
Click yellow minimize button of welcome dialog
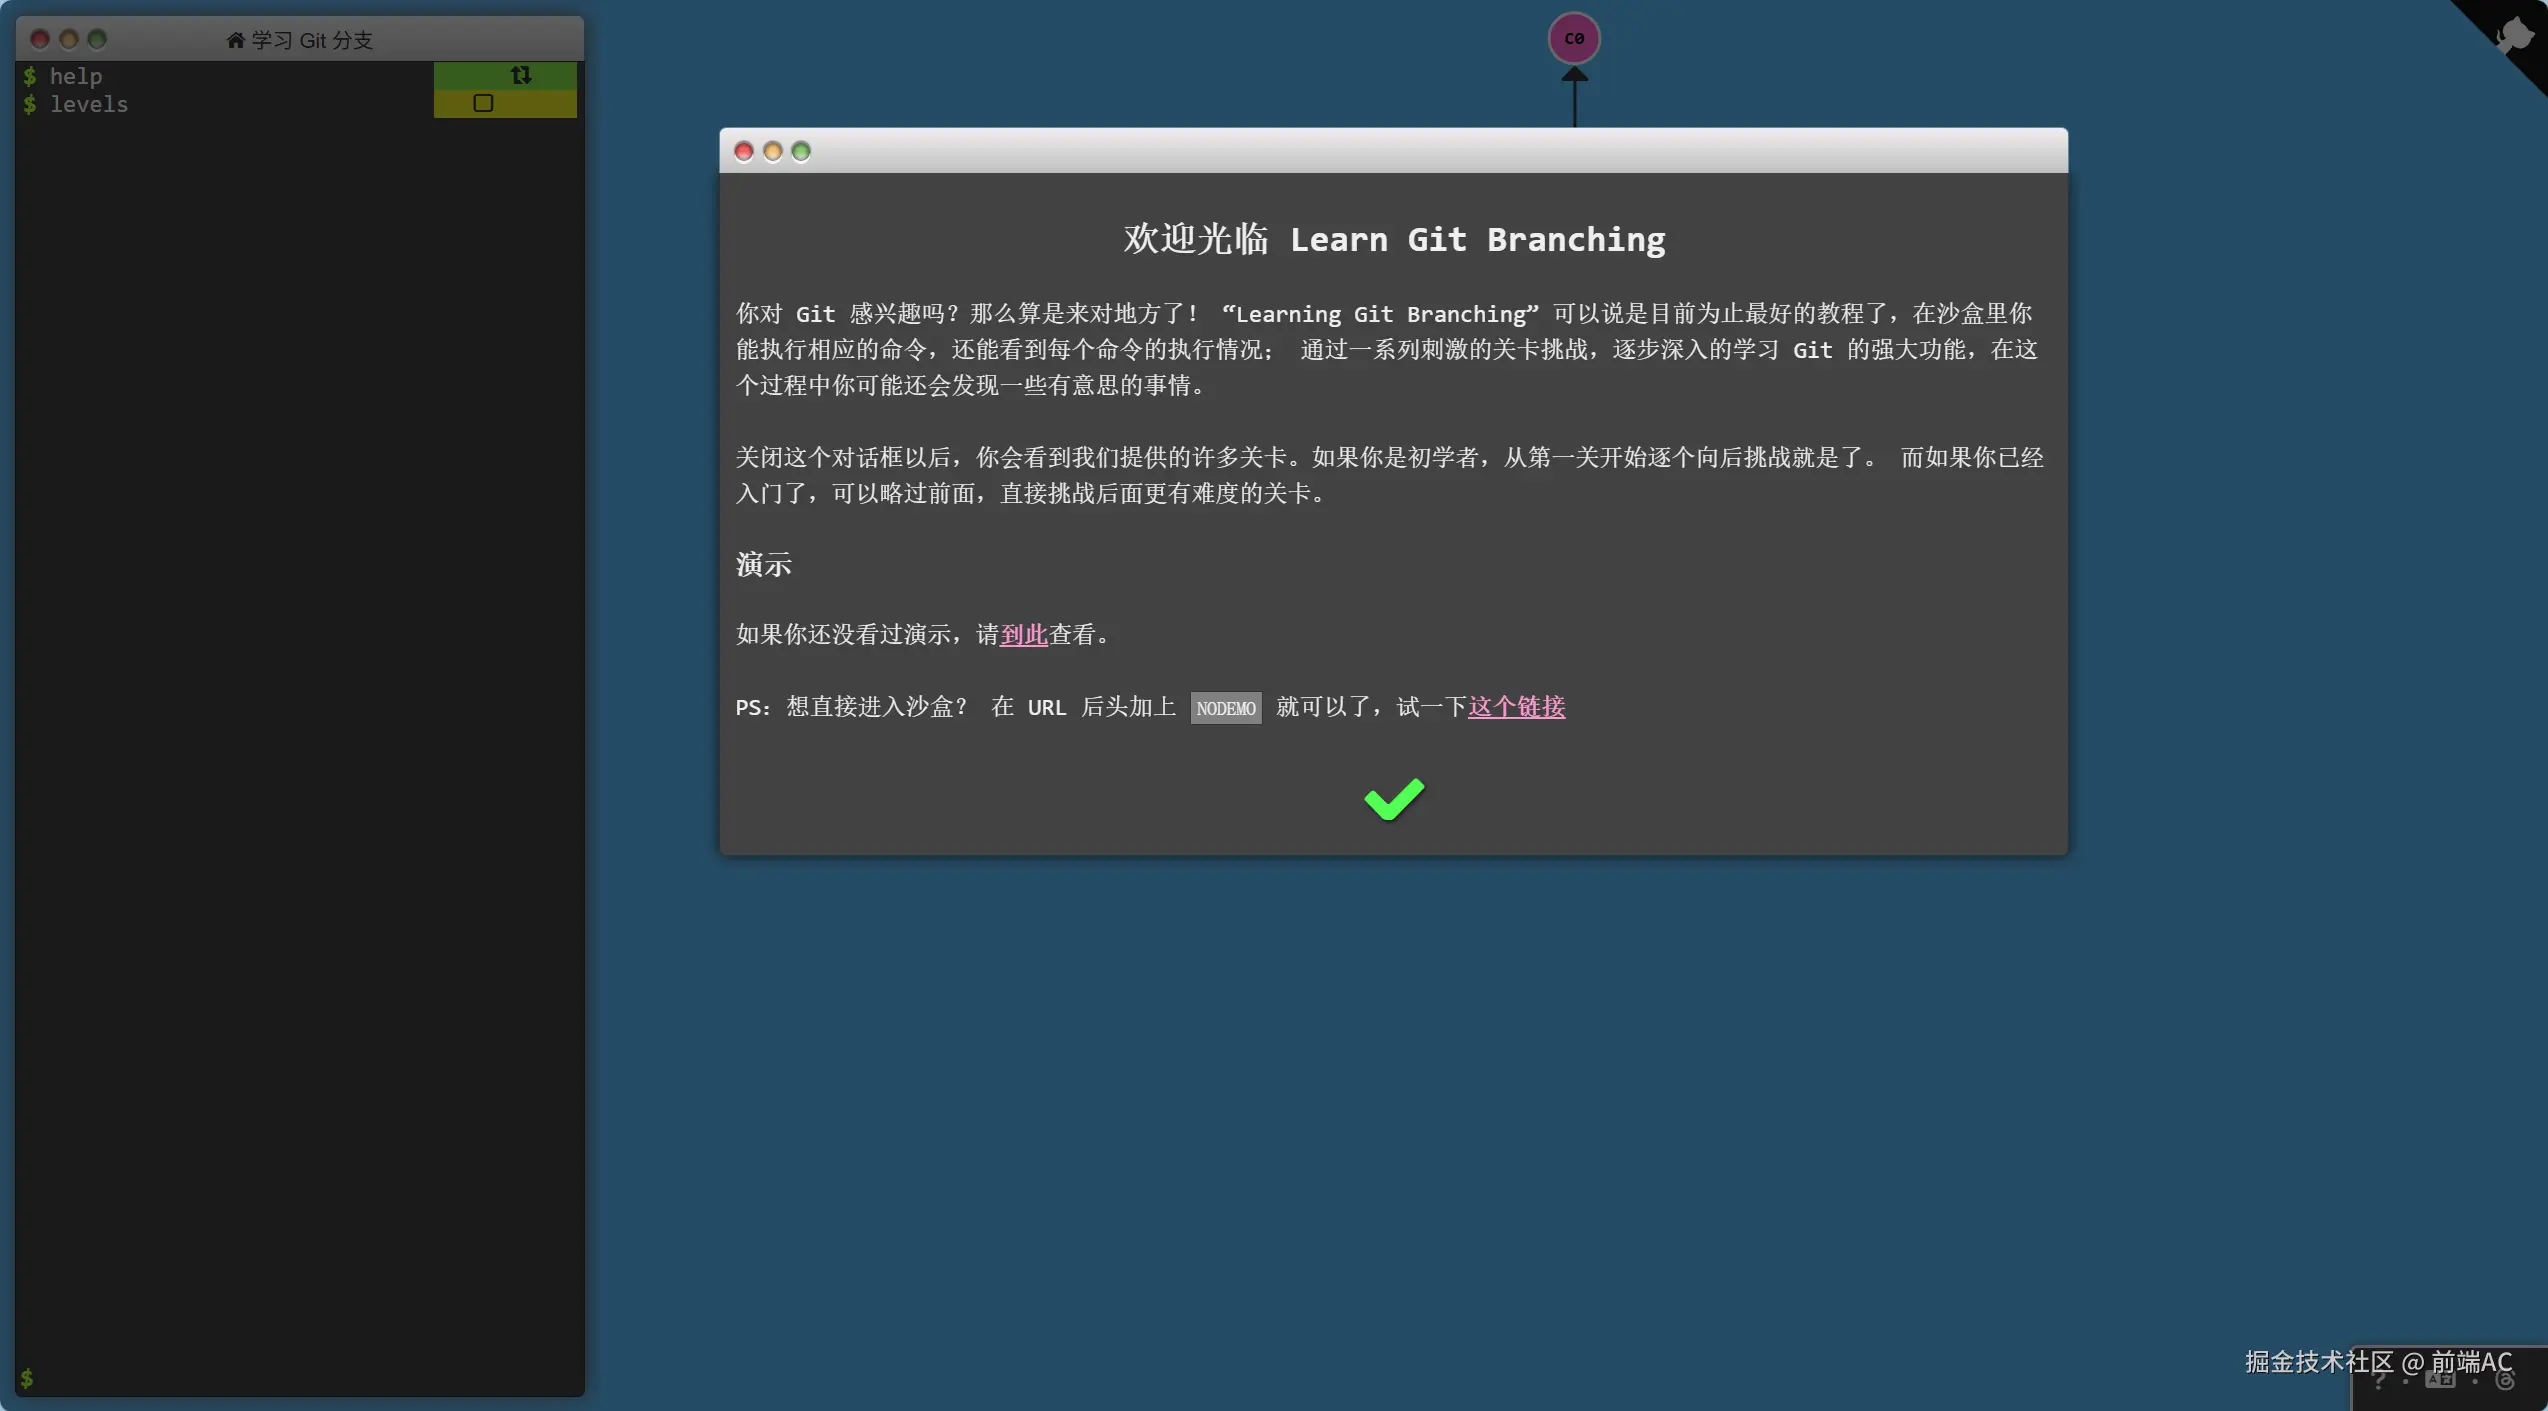(x=772, y=151)
